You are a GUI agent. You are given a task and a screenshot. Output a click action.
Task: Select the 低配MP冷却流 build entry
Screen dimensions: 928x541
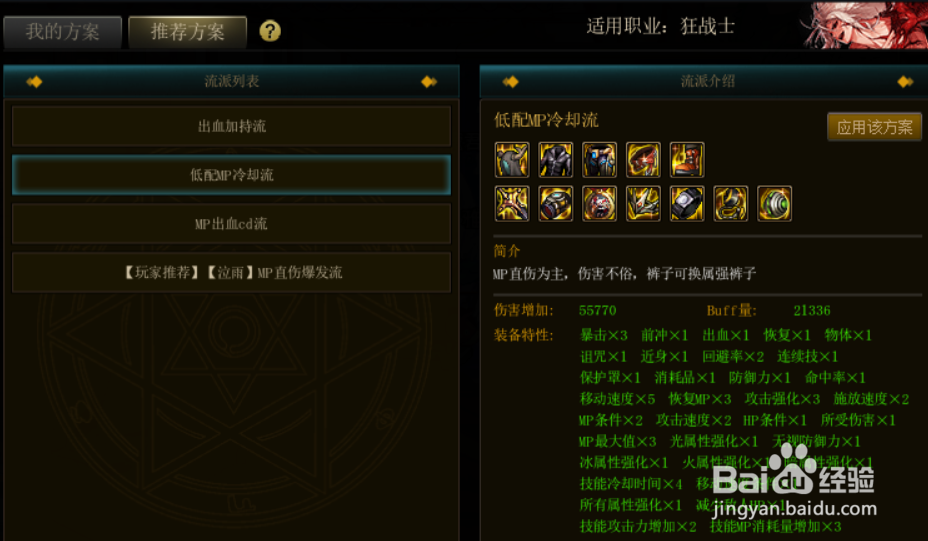coord(231,175)
